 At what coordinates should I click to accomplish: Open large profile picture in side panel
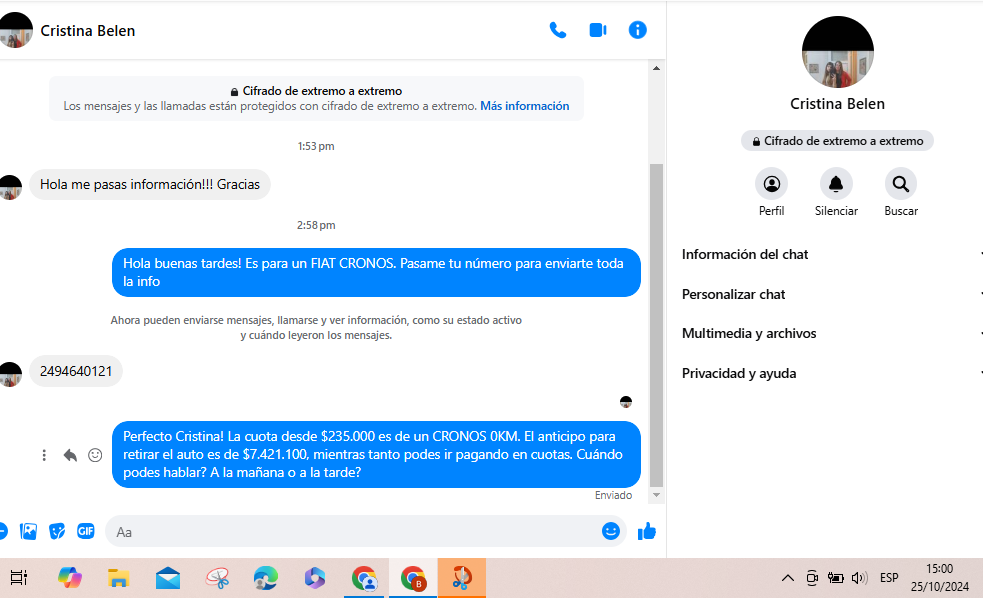[838, 52]
